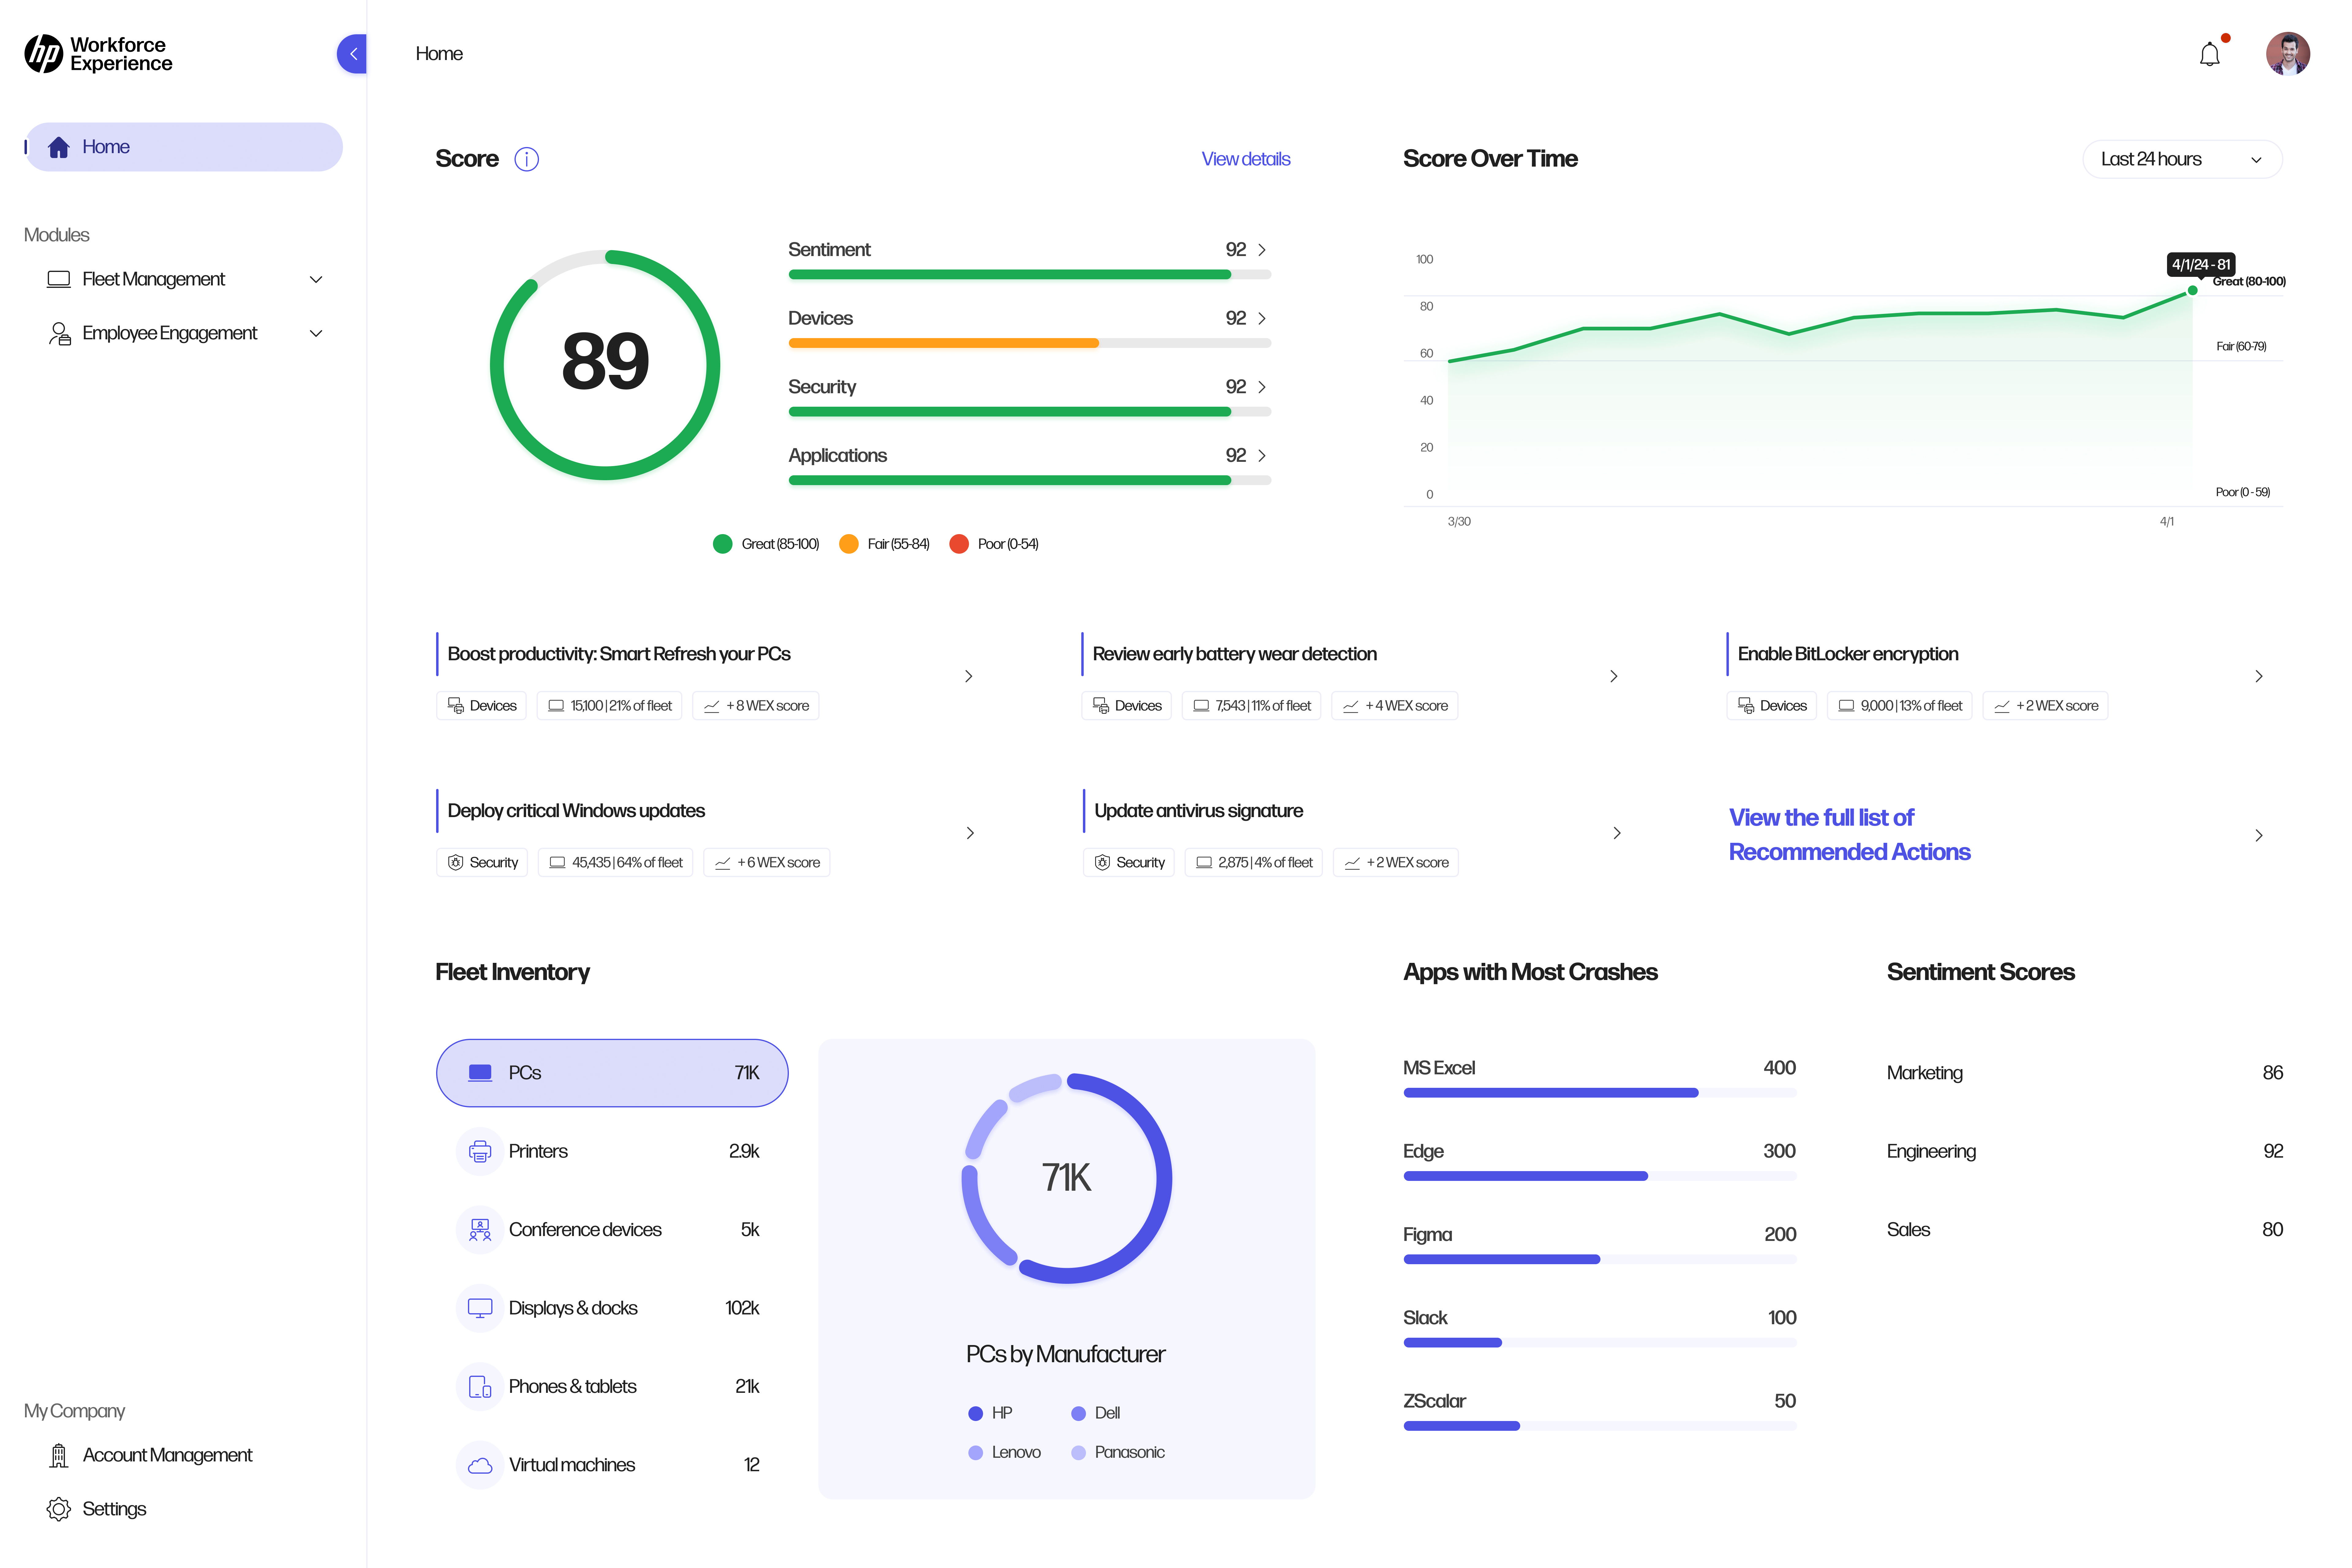Click the PCs laptop icon in Fleet Inventory
The height and width of the screenshot is (1568, 2352).
[x=480, y=1073]
